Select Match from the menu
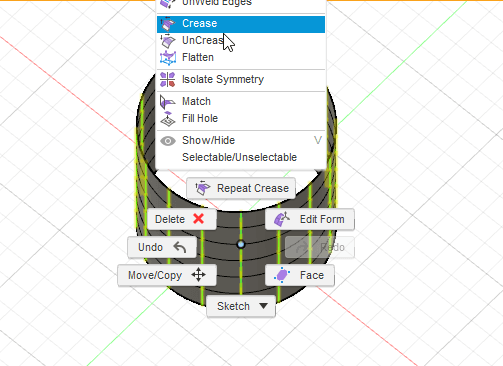503x366 pixels. coord(241,101)
